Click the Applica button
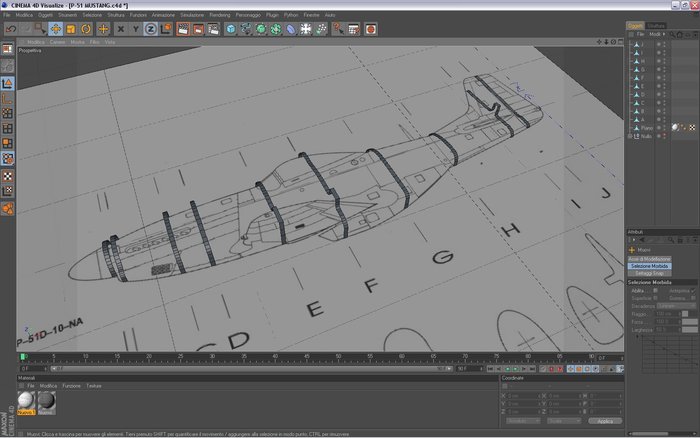Image resolution: width=700 pixels, height=438 pixels. click(x=605, y=421)
